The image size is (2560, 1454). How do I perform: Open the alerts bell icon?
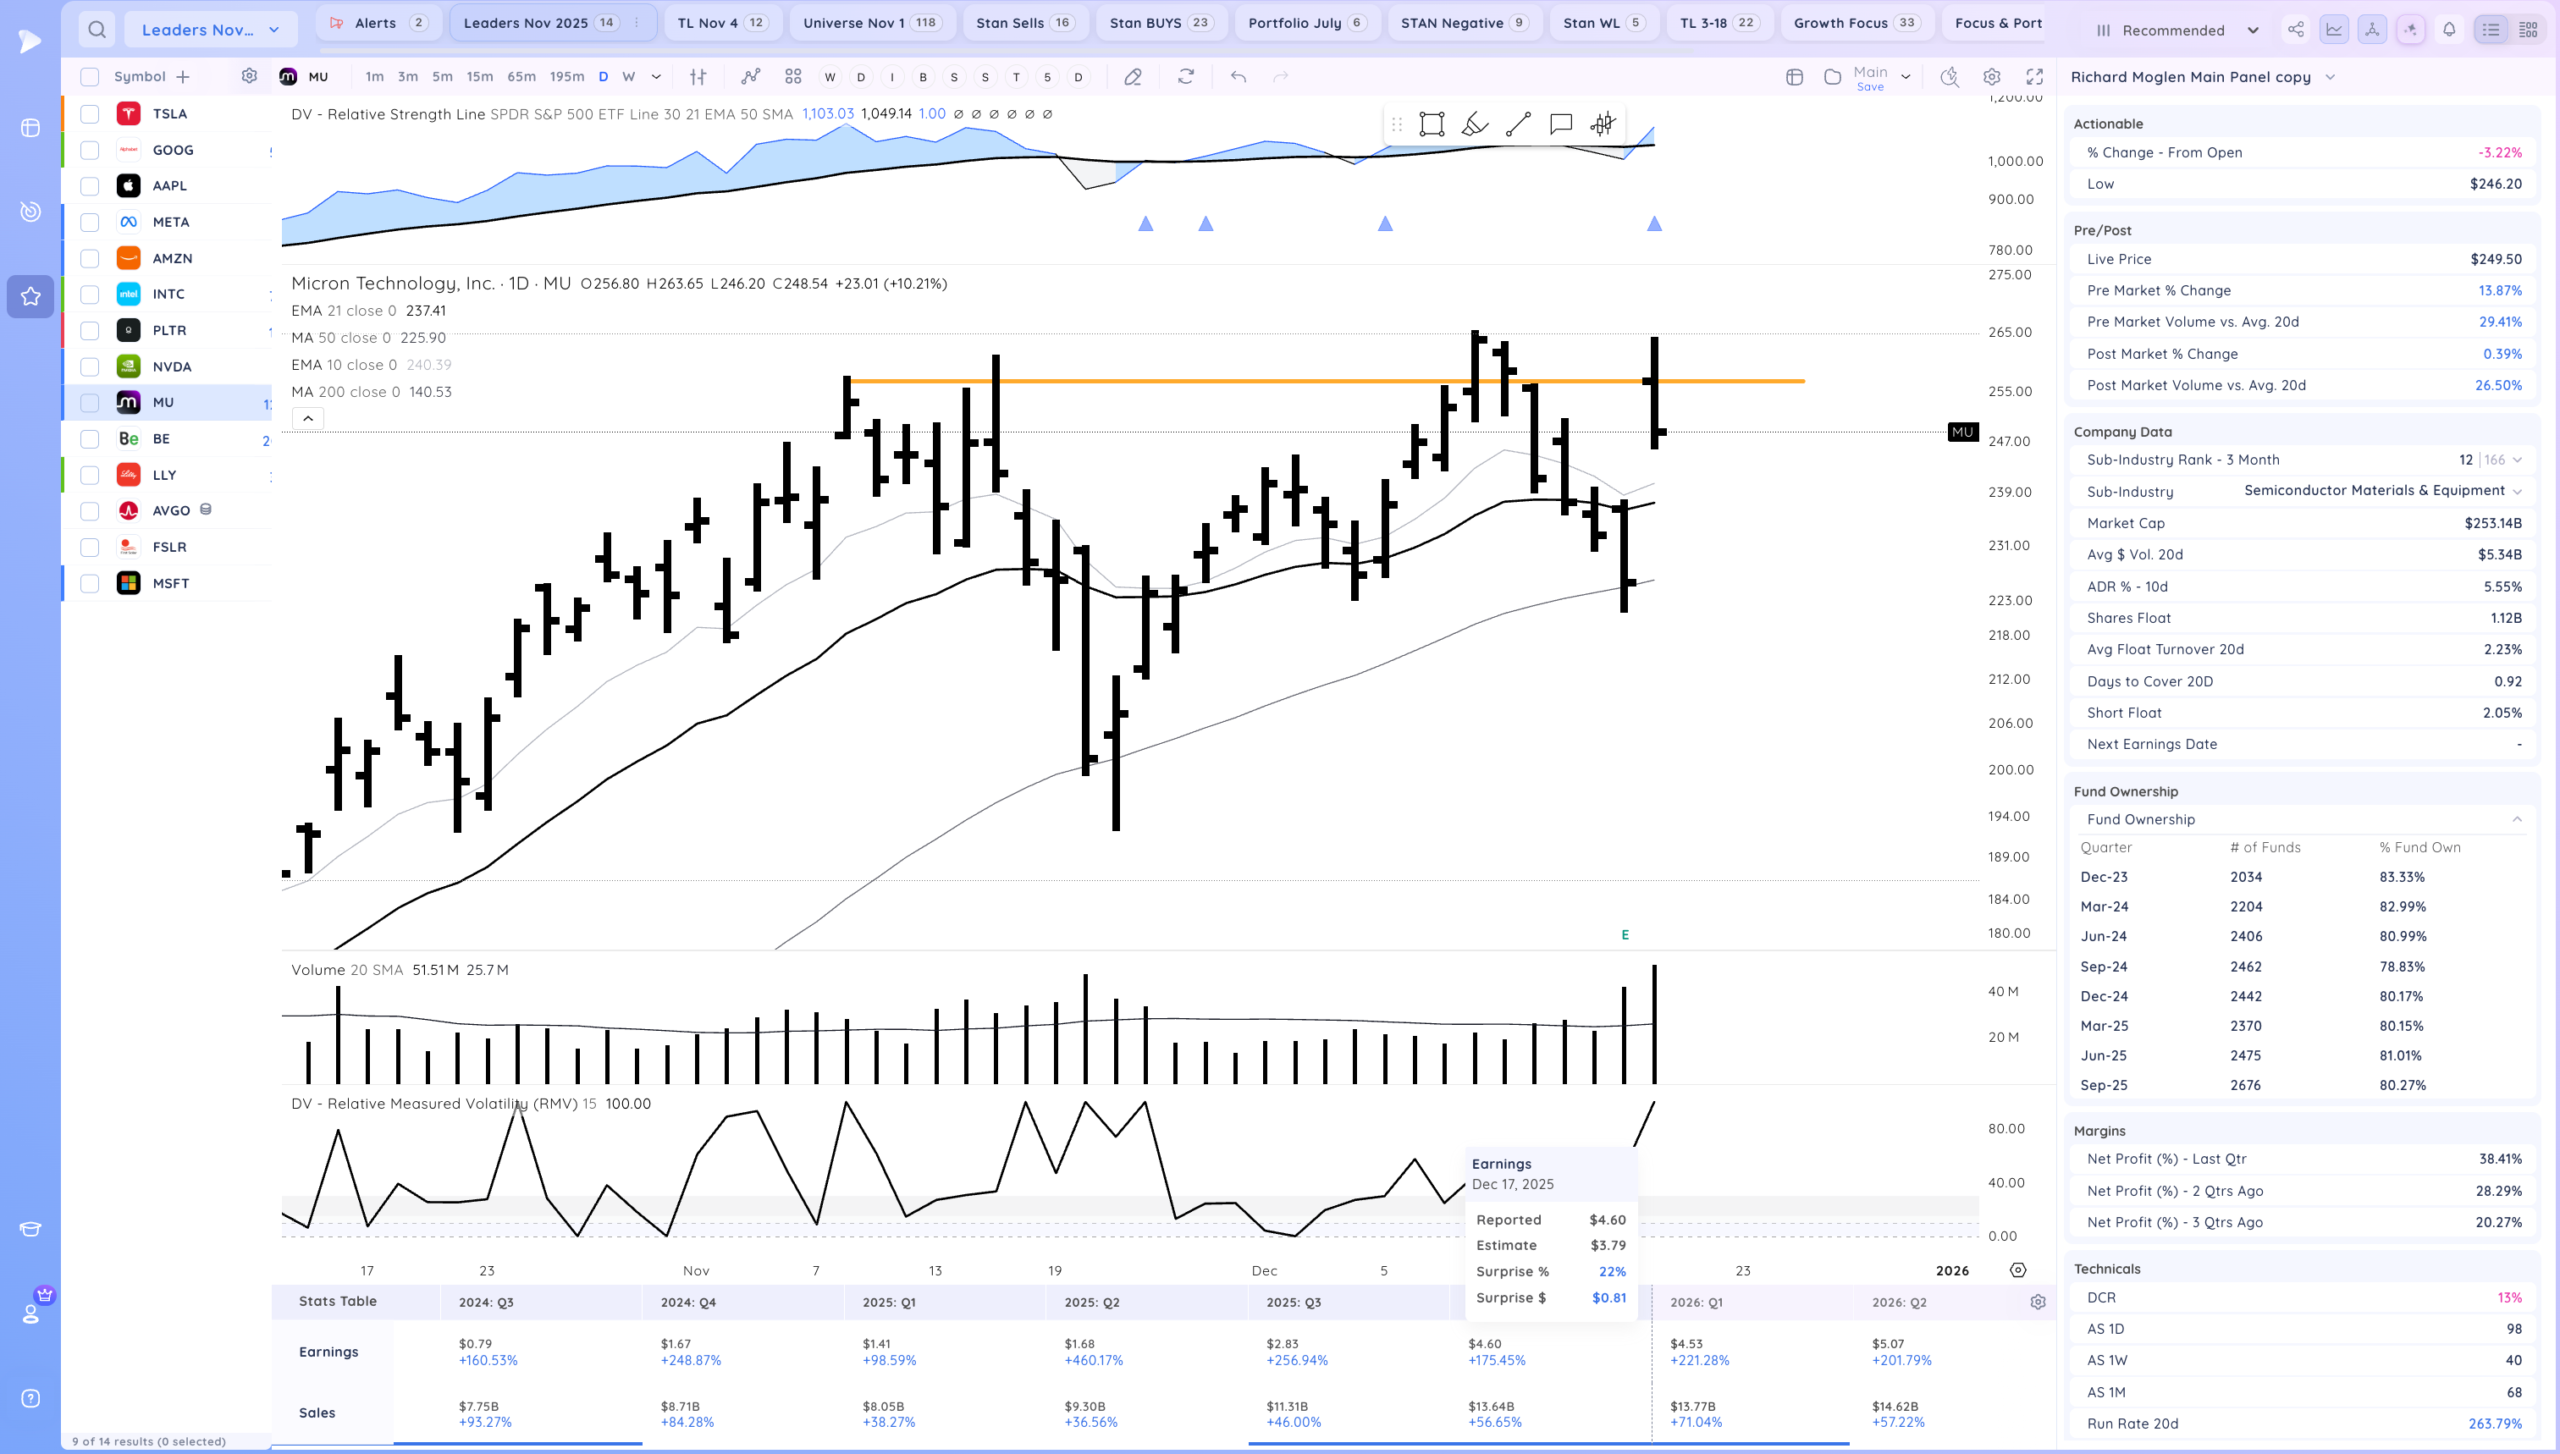2449,30
